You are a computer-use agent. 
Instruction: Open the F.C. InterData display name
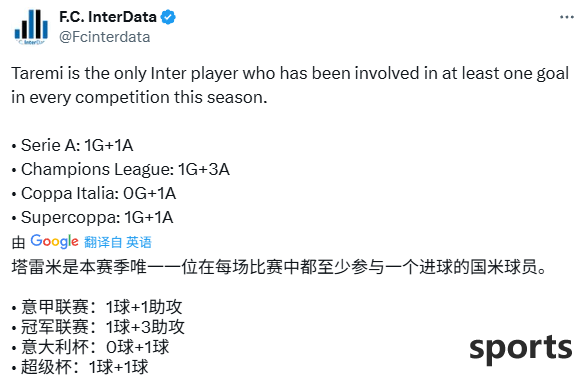click(107, 17)
